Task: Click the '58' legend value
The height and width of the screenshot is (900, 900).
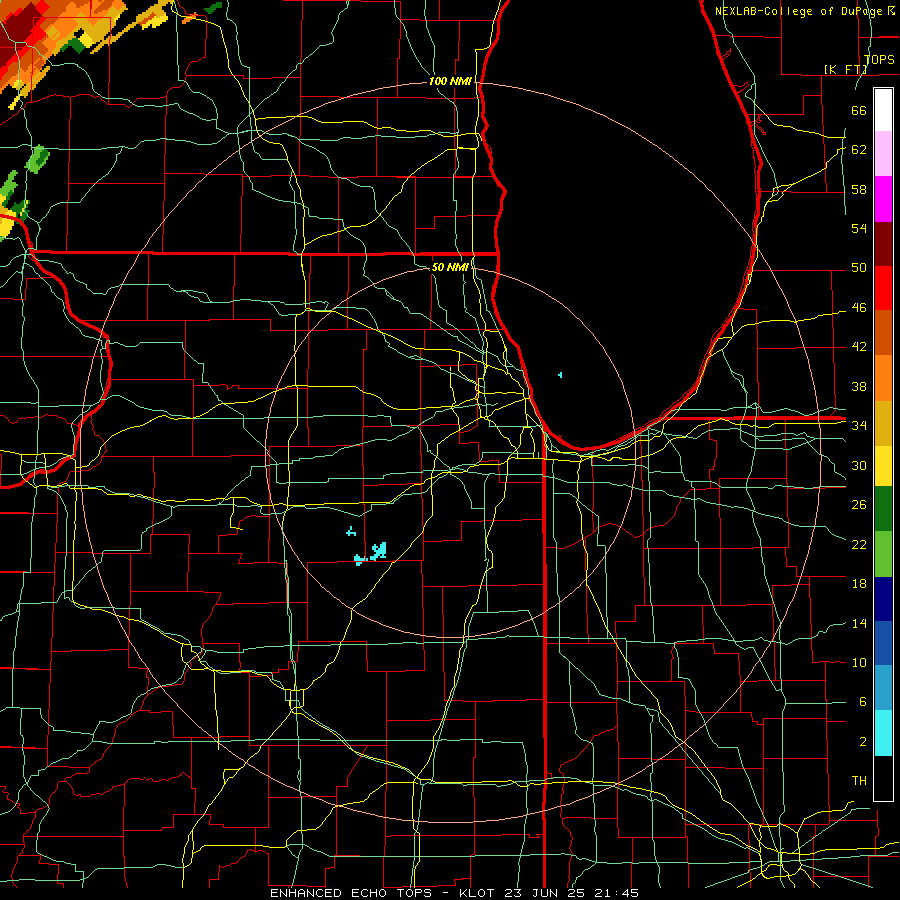Action: 859,189
